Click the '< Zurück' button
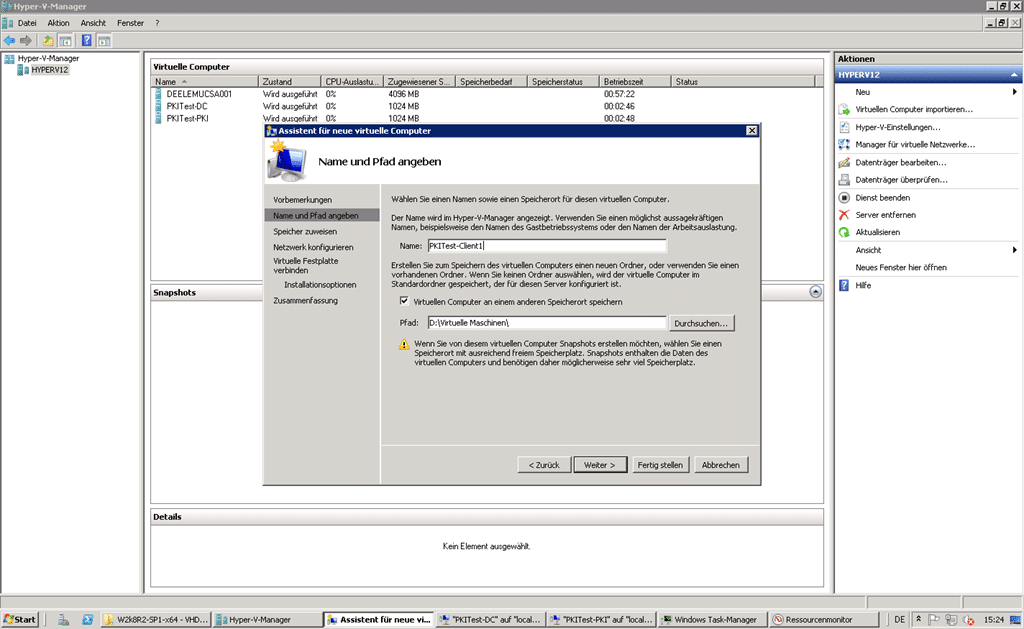 pos(544,465)
